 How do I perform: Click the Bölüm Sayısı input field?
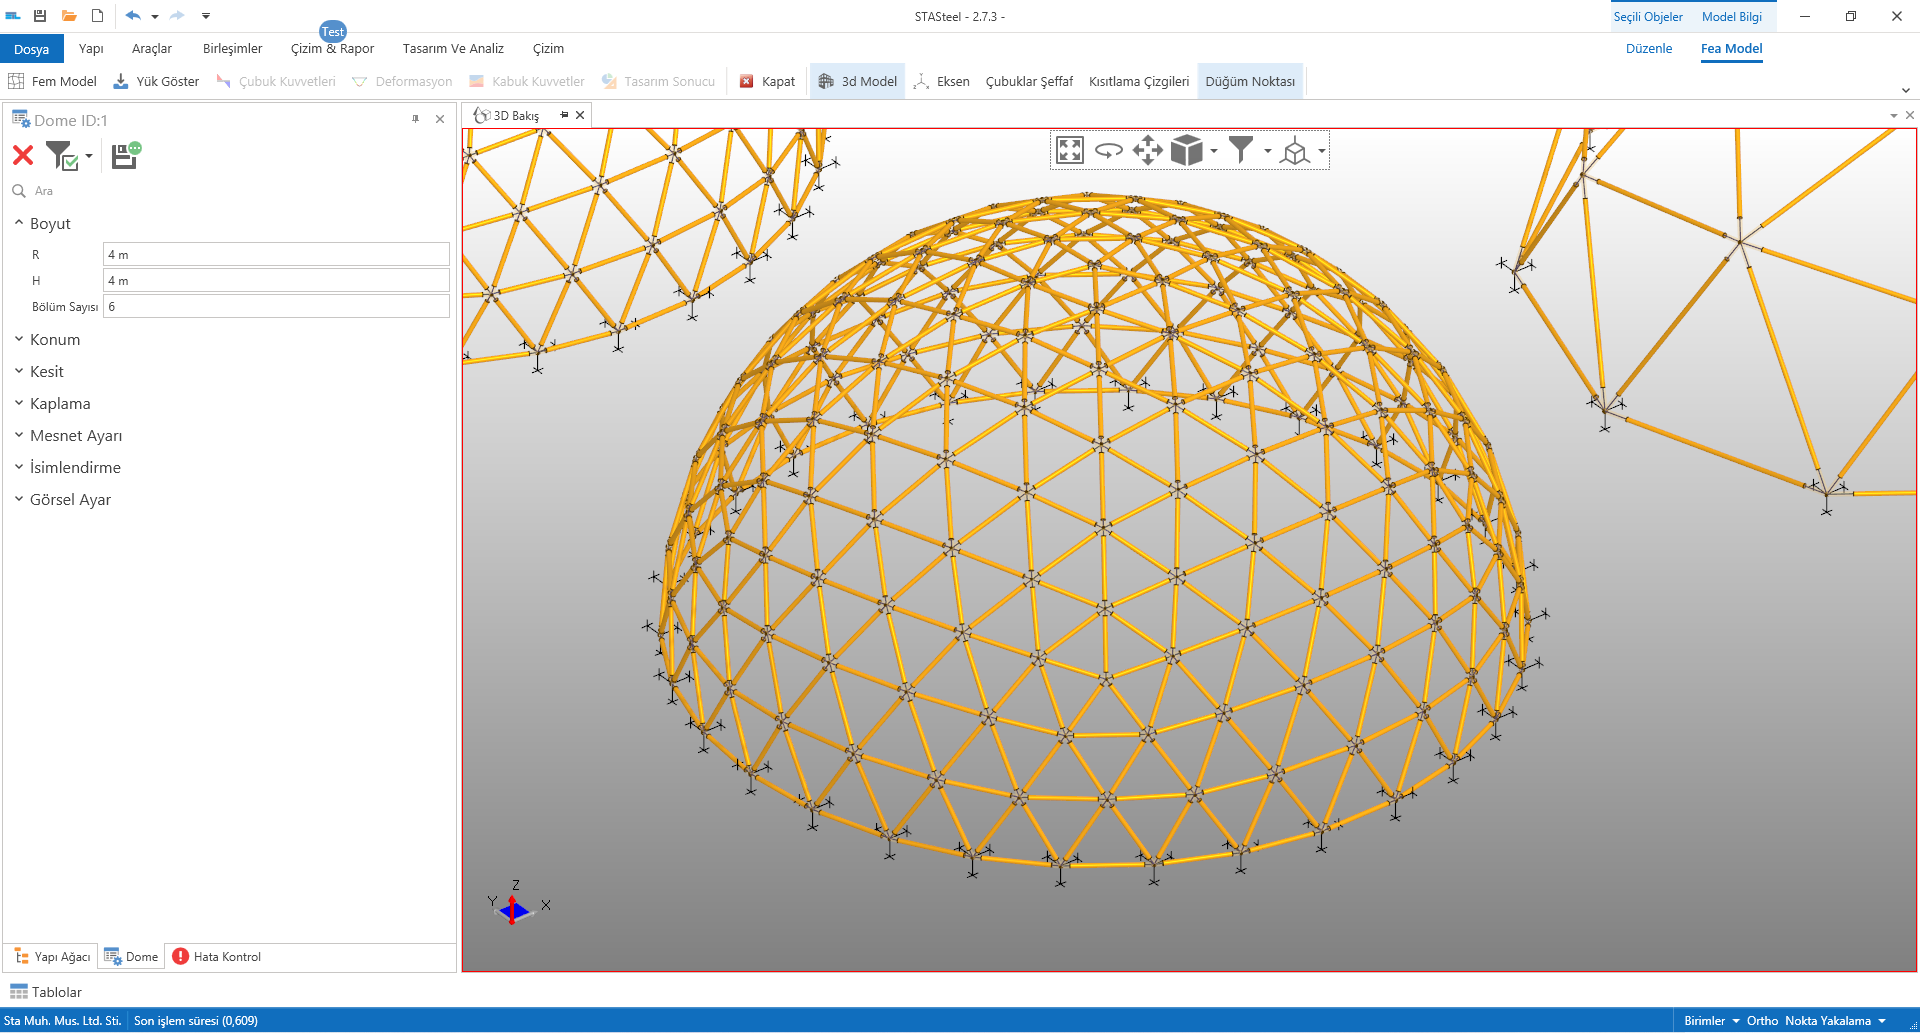(x=276, y=307)
